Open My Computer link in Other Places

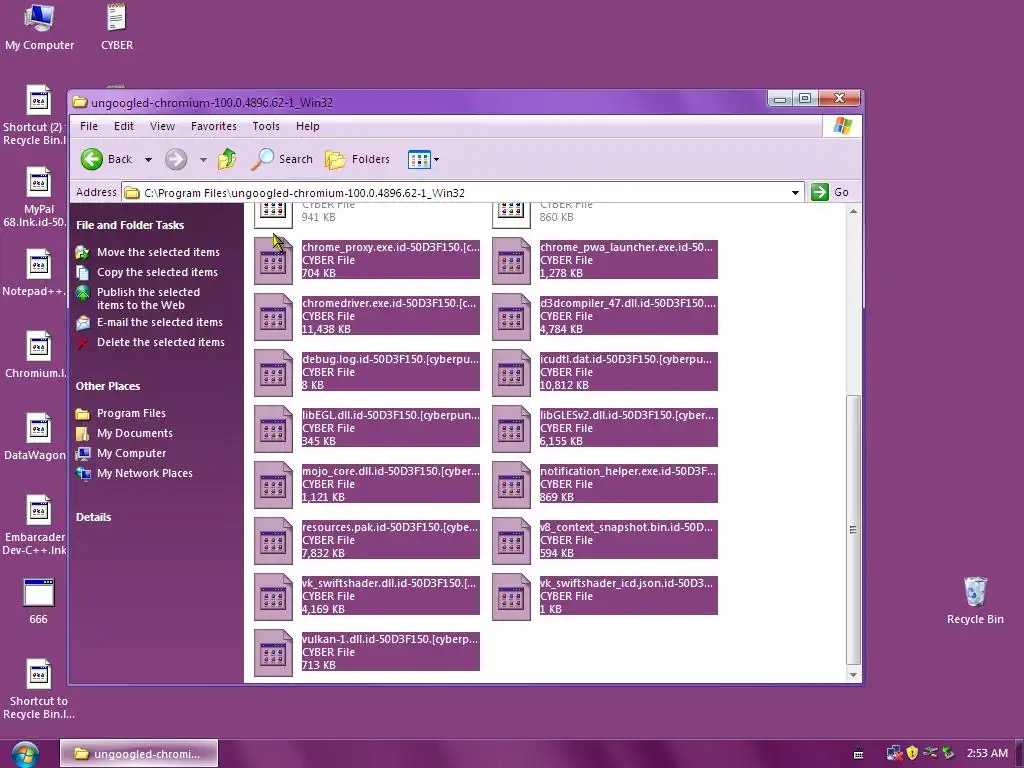point(131,453)
